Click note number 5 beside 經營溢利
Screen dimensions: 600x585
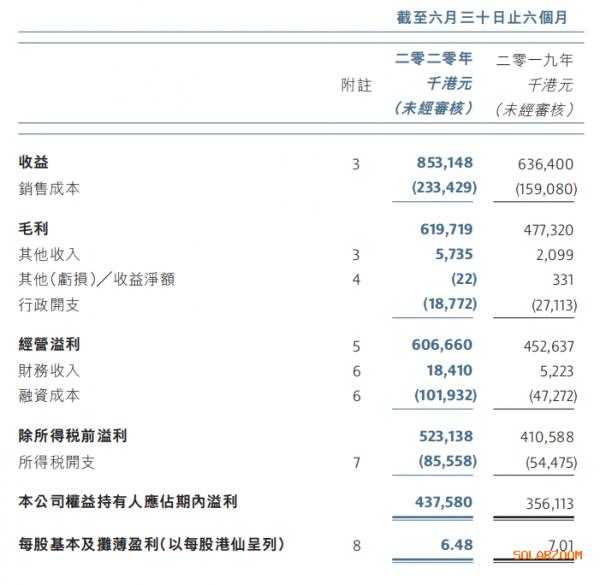356,346
